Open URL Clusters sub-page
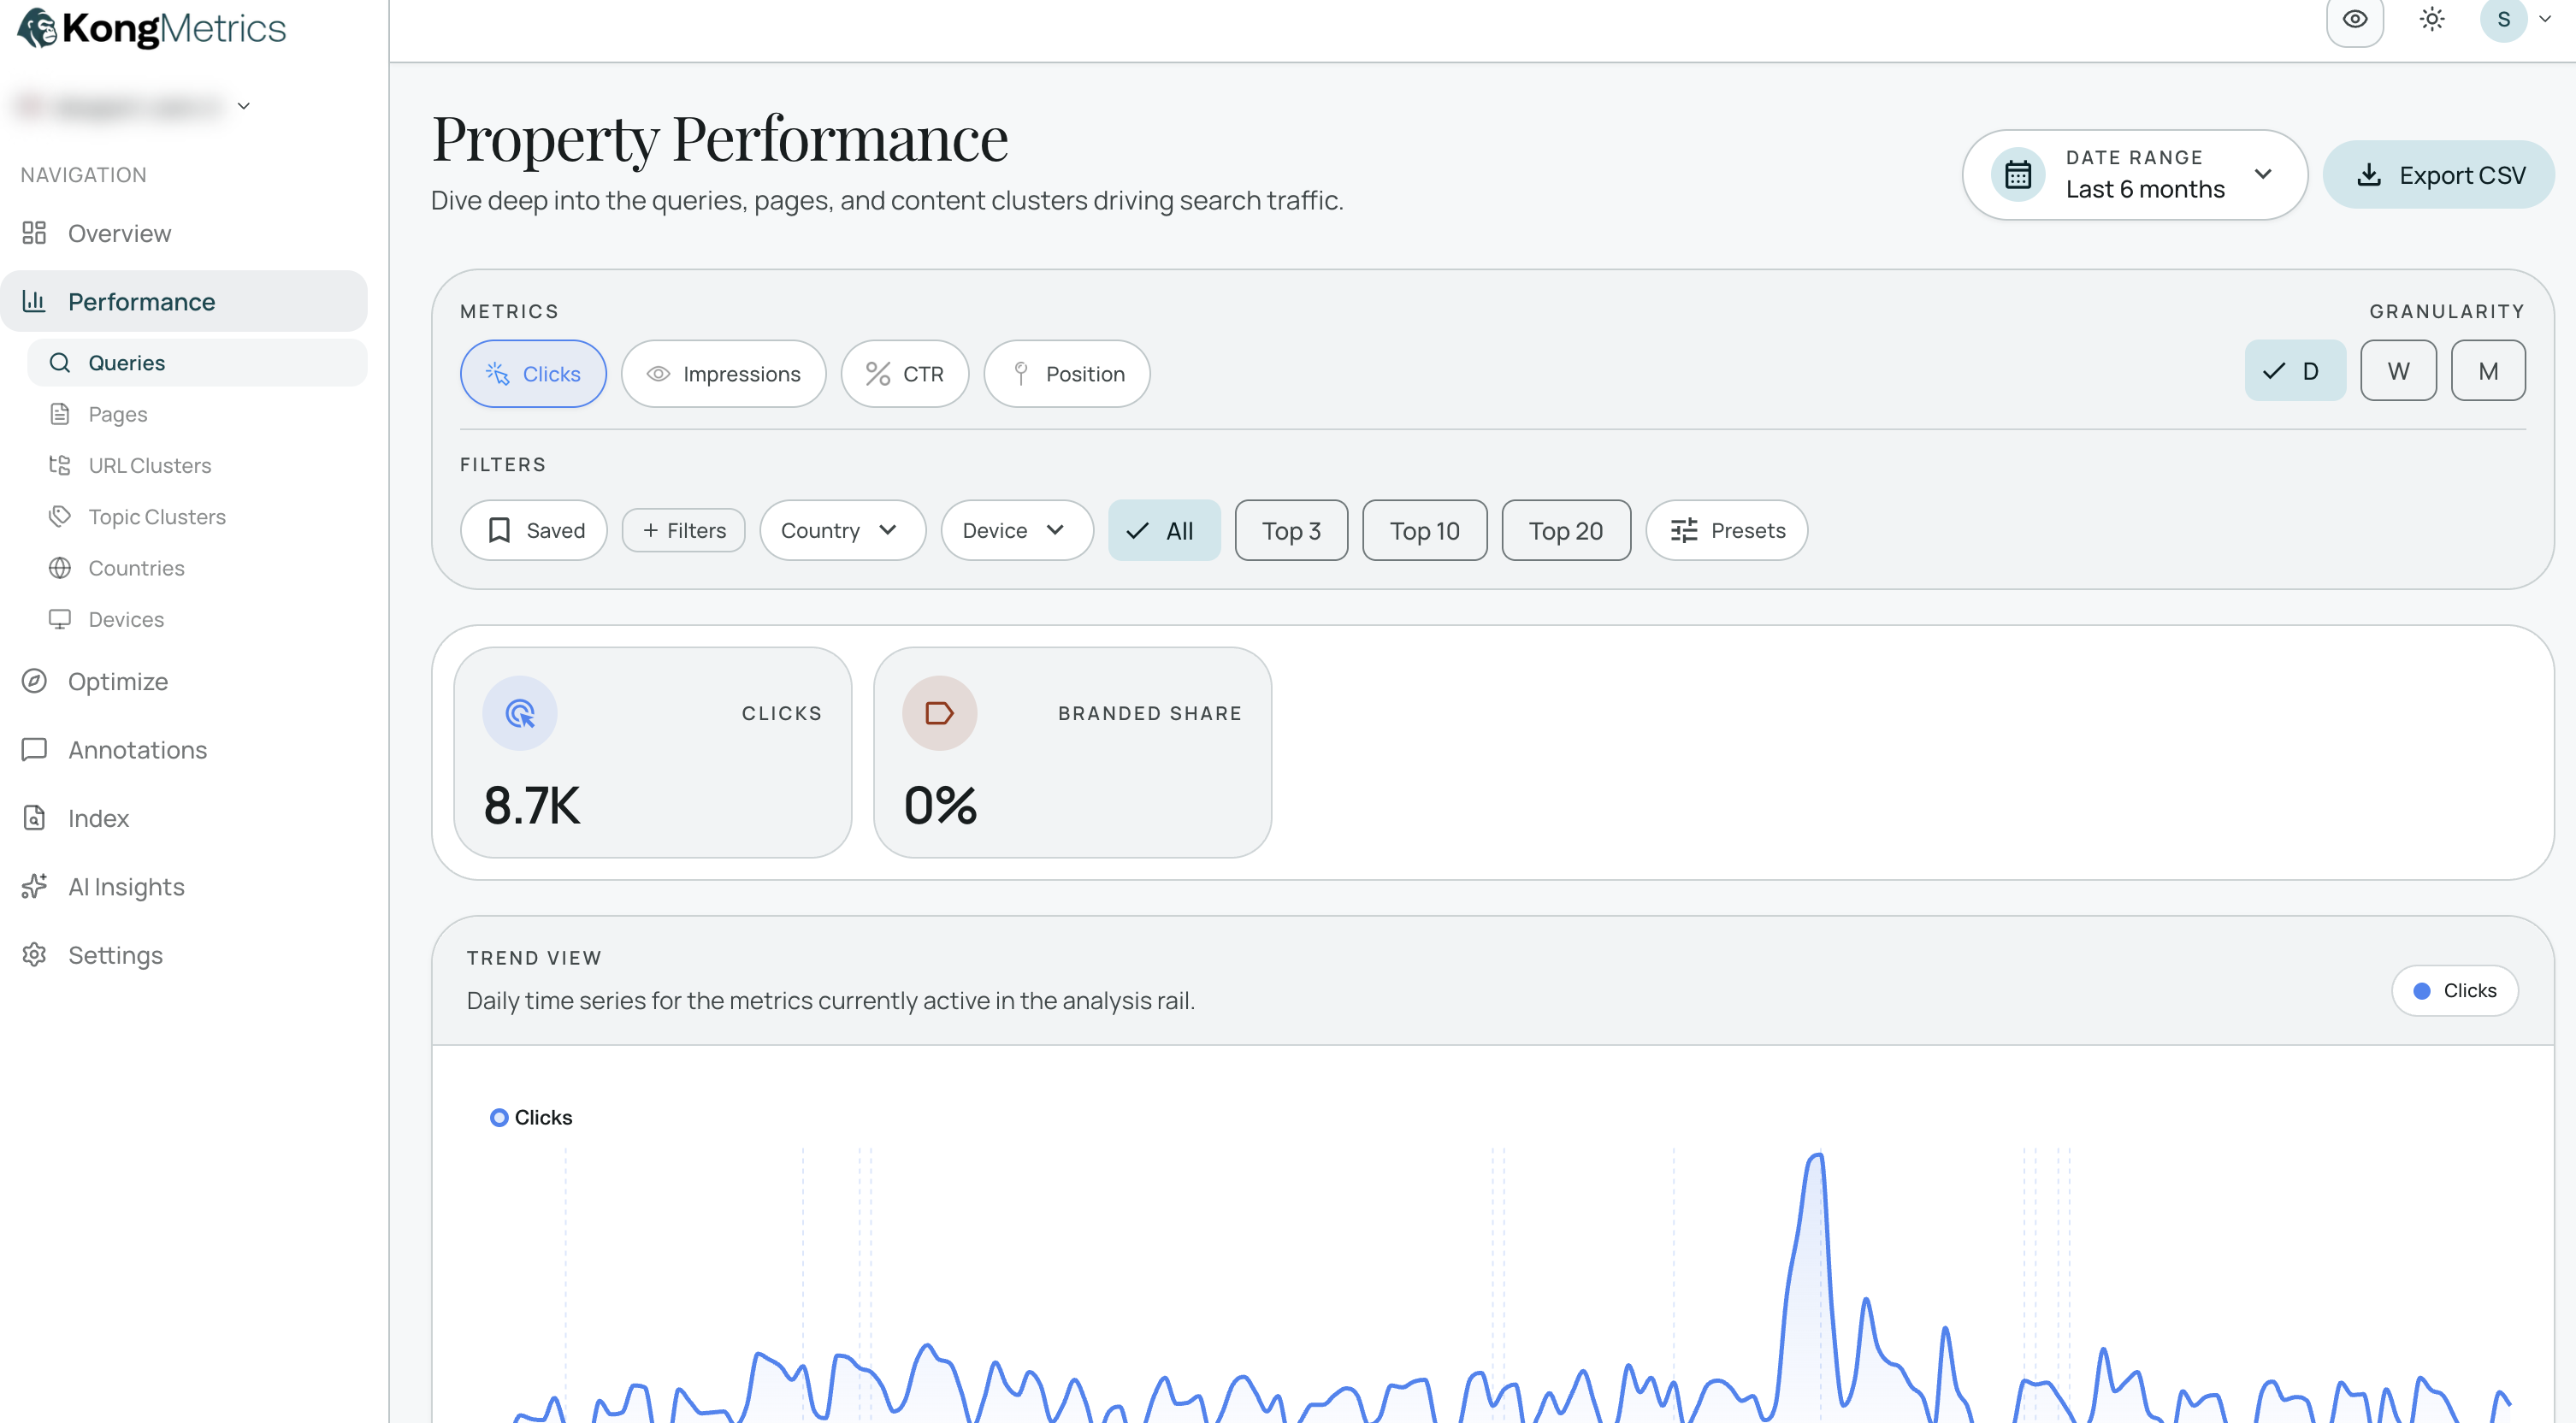This screenshot has height=1423, width=2576. point(197,465)
